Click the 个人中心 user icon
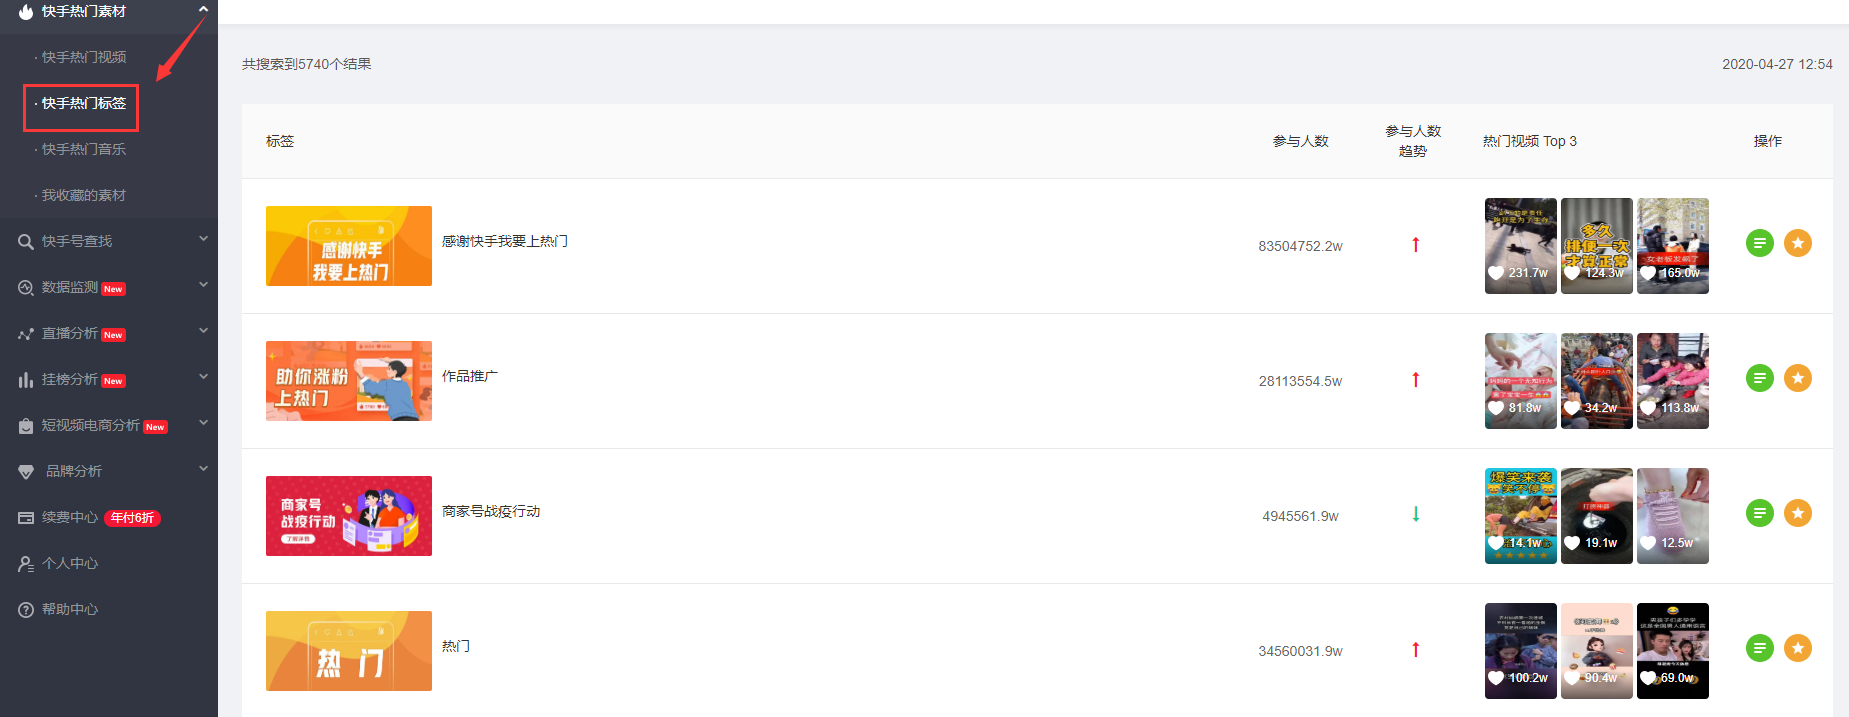The image size is (1849, 717). tap(26, 563)
